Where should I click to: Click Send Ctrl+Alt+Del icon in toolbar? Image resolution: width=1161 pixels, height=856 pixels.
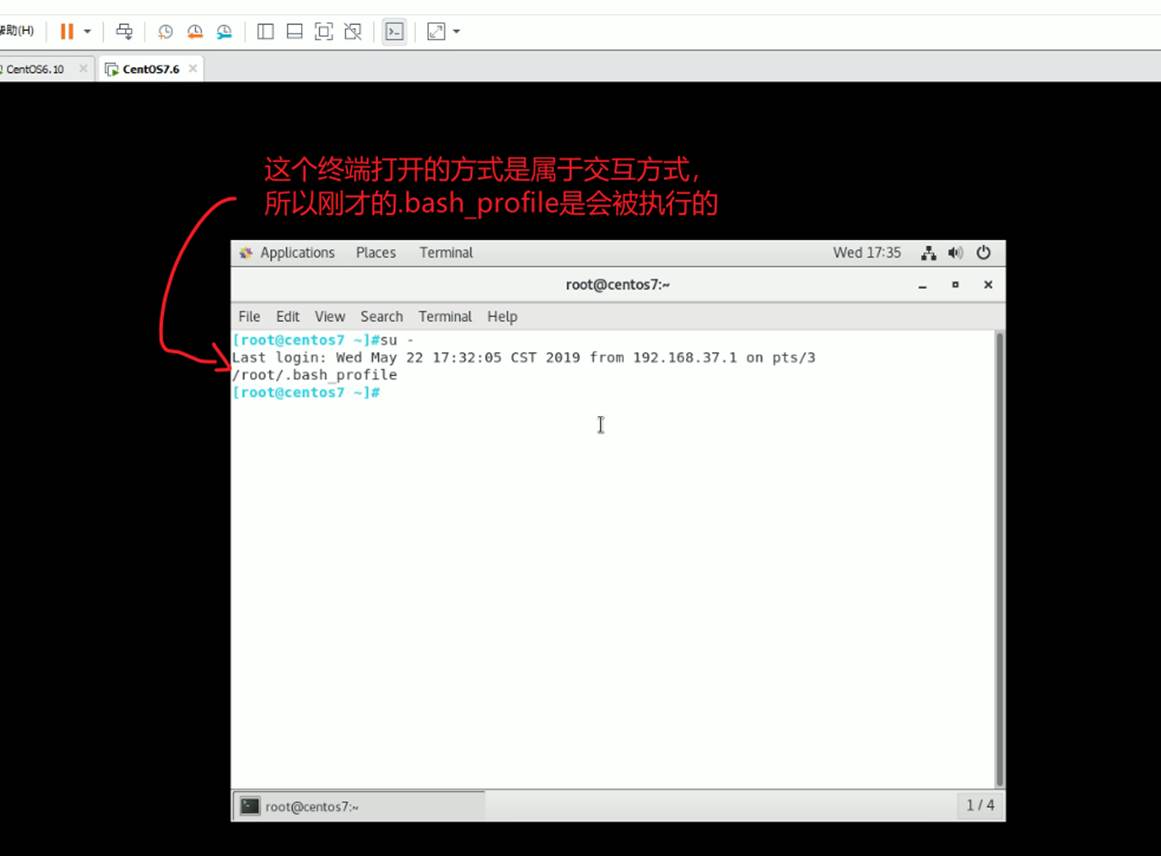[x=124, y=32]
